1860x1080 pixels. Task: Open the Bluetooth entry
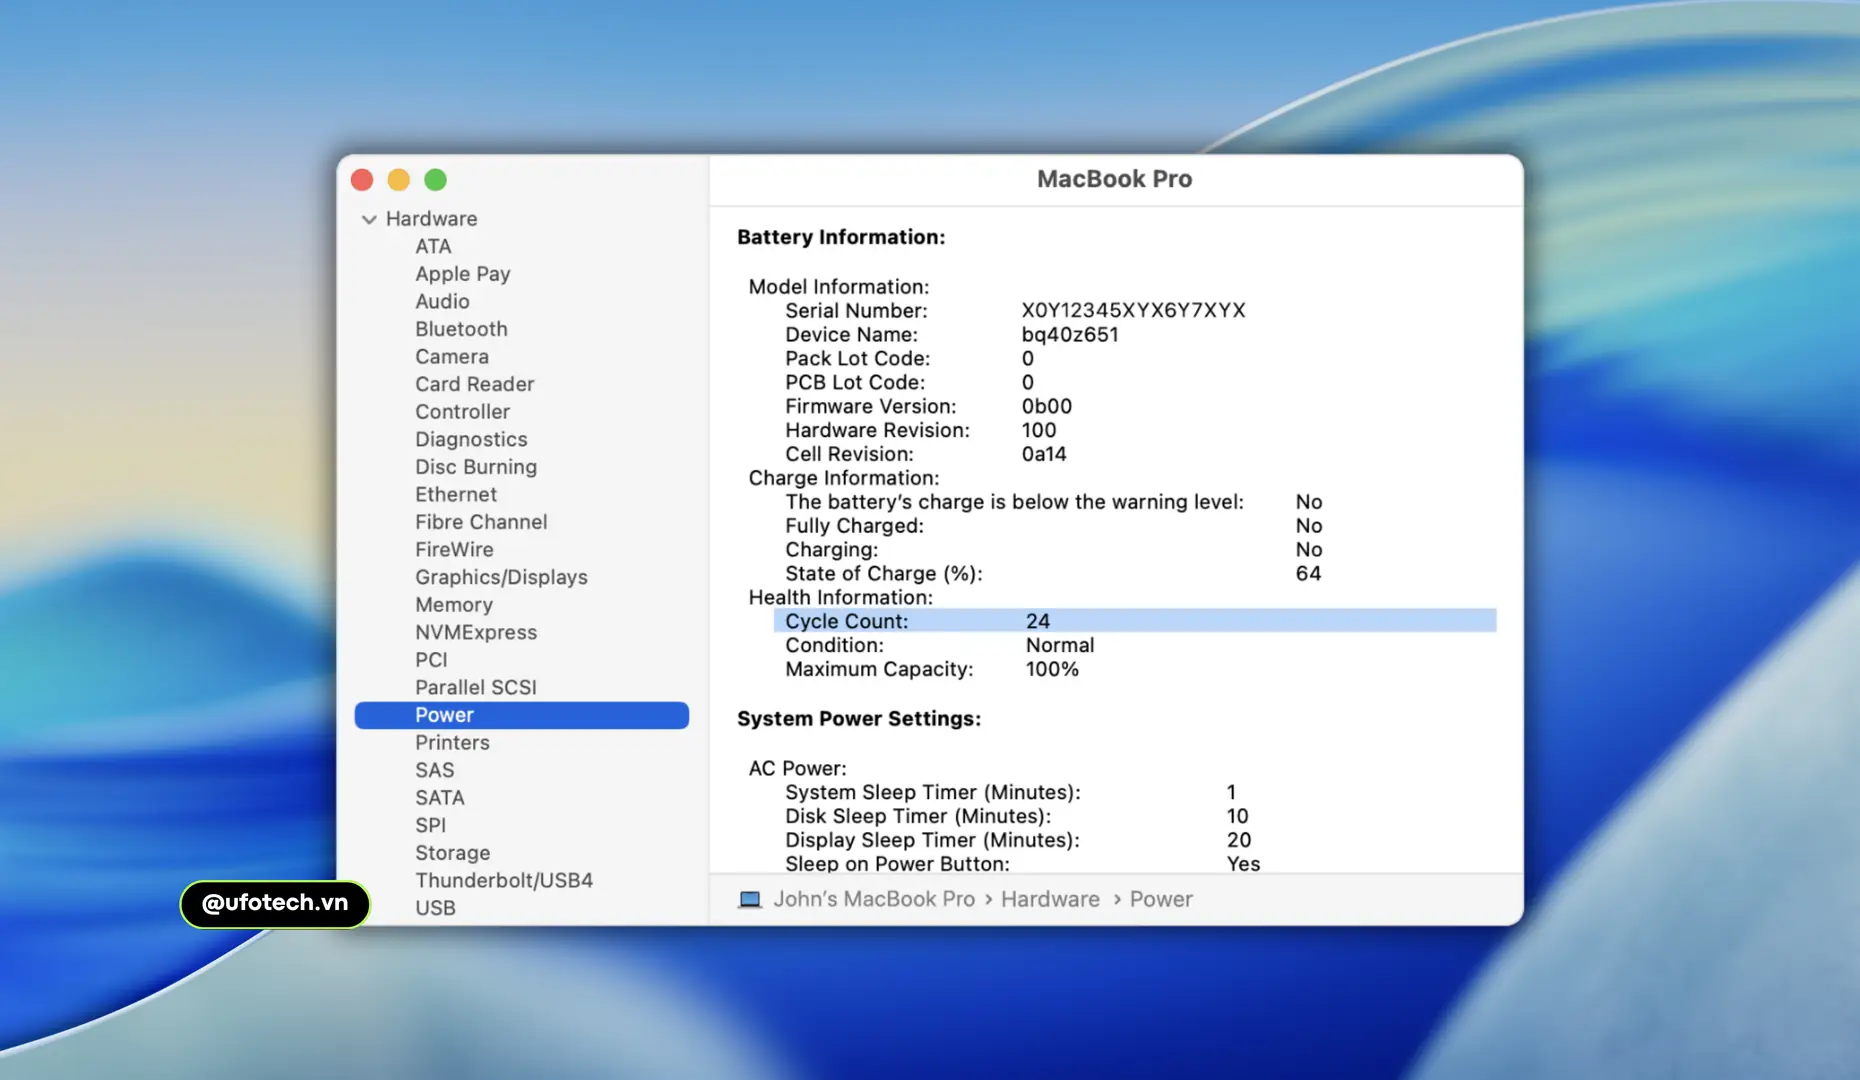461,329
